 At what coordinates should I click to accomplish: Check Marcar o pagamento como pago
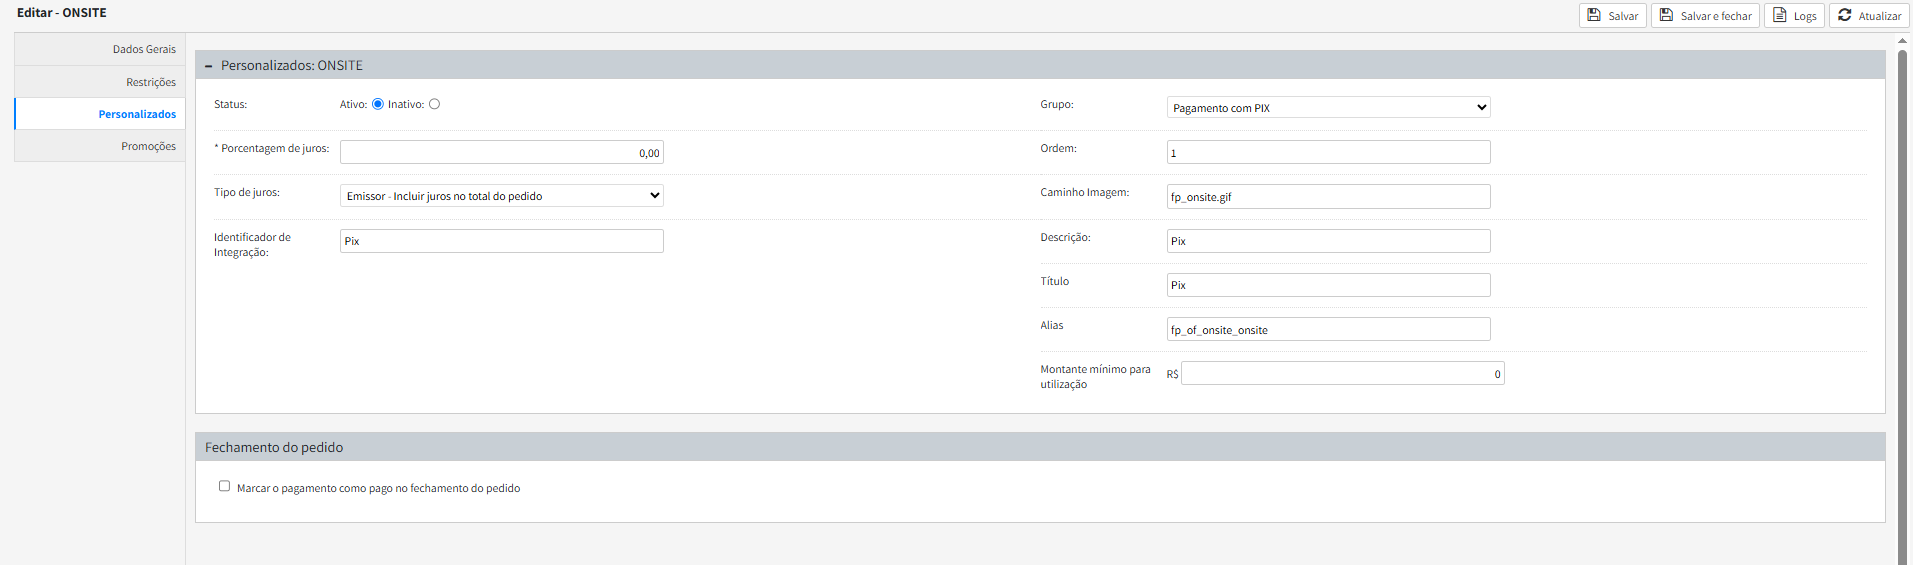[224, 486]
